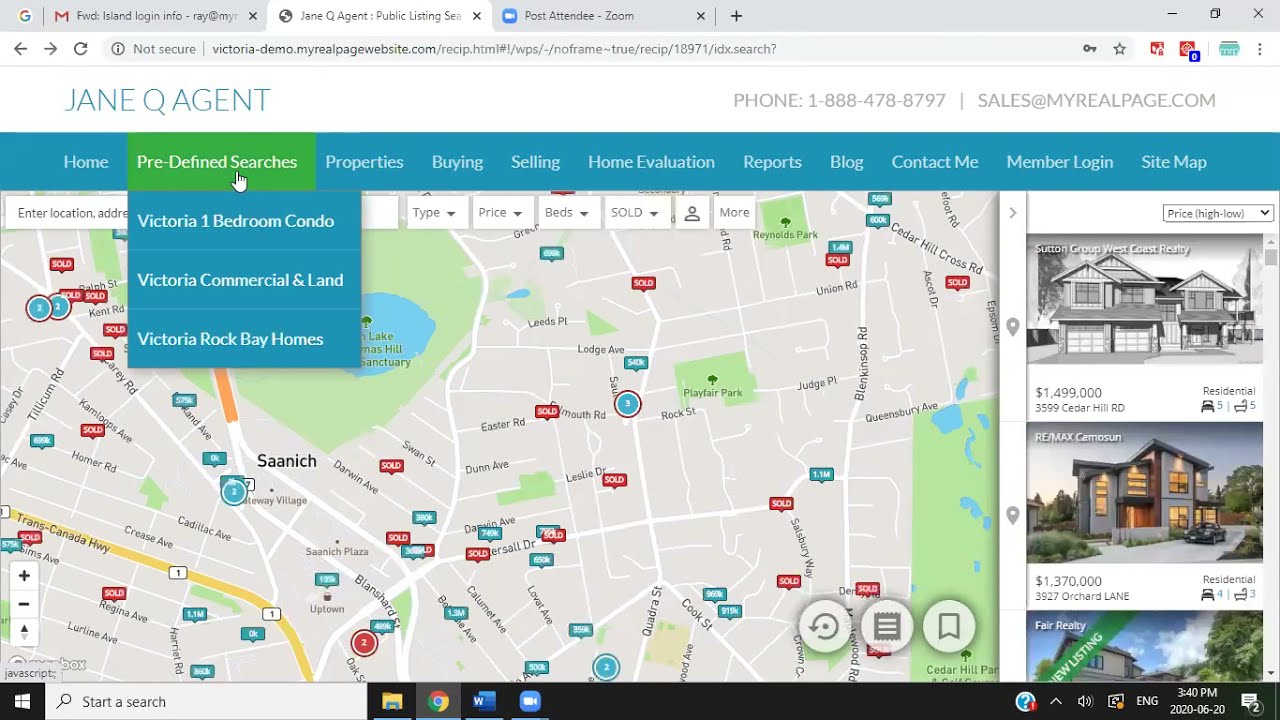
Task: Open the Contact Me page
Action: pos(935,162)
